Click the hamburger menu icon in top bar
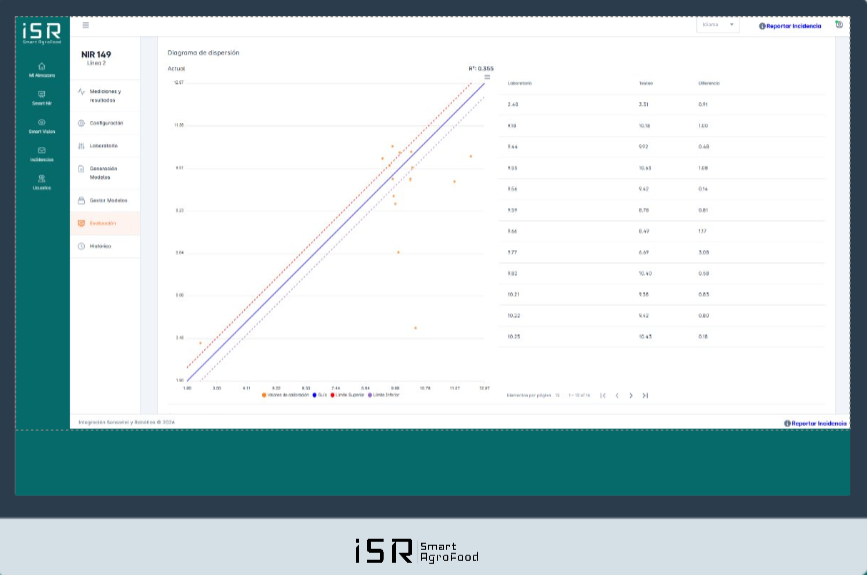Screen dimensions: 867x575 pos(86,25)
